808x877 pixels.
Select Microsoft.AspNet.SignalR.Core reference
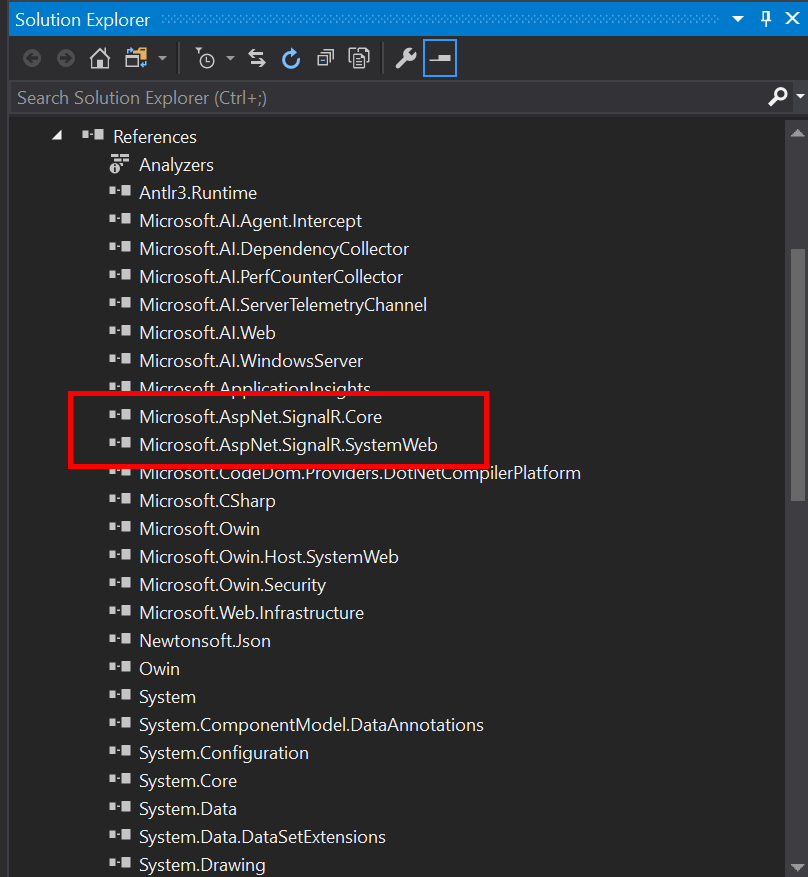[x=261, y=417]
